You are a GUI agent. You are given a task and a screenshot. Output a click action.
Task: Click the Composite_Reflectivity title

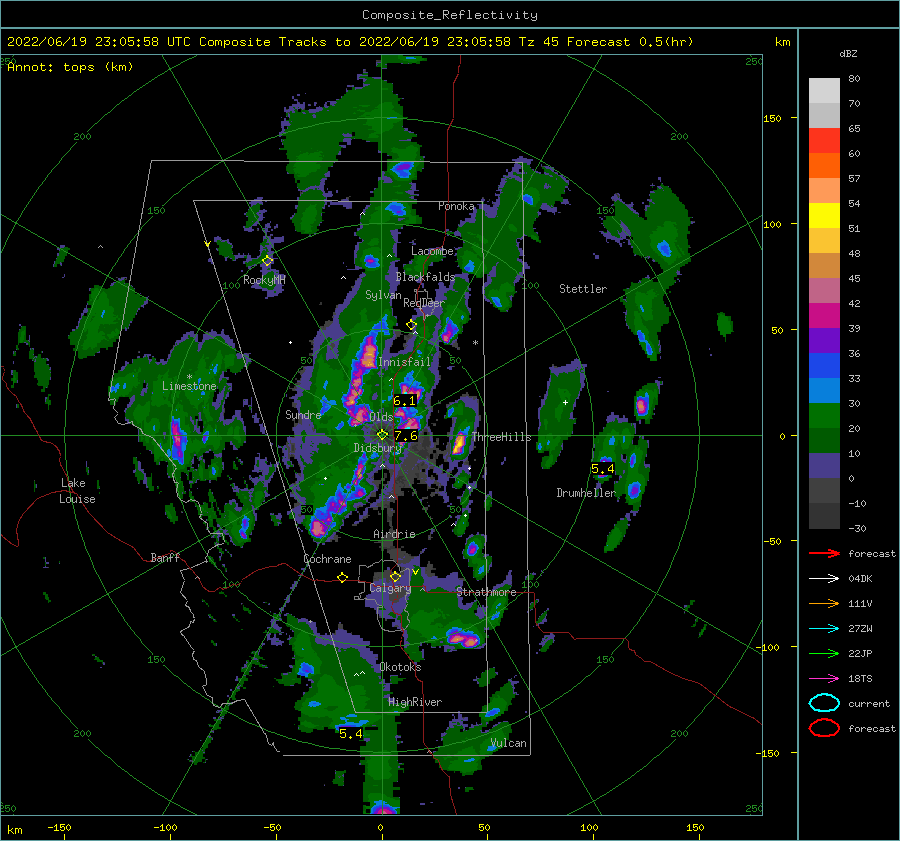pos(450,15)
